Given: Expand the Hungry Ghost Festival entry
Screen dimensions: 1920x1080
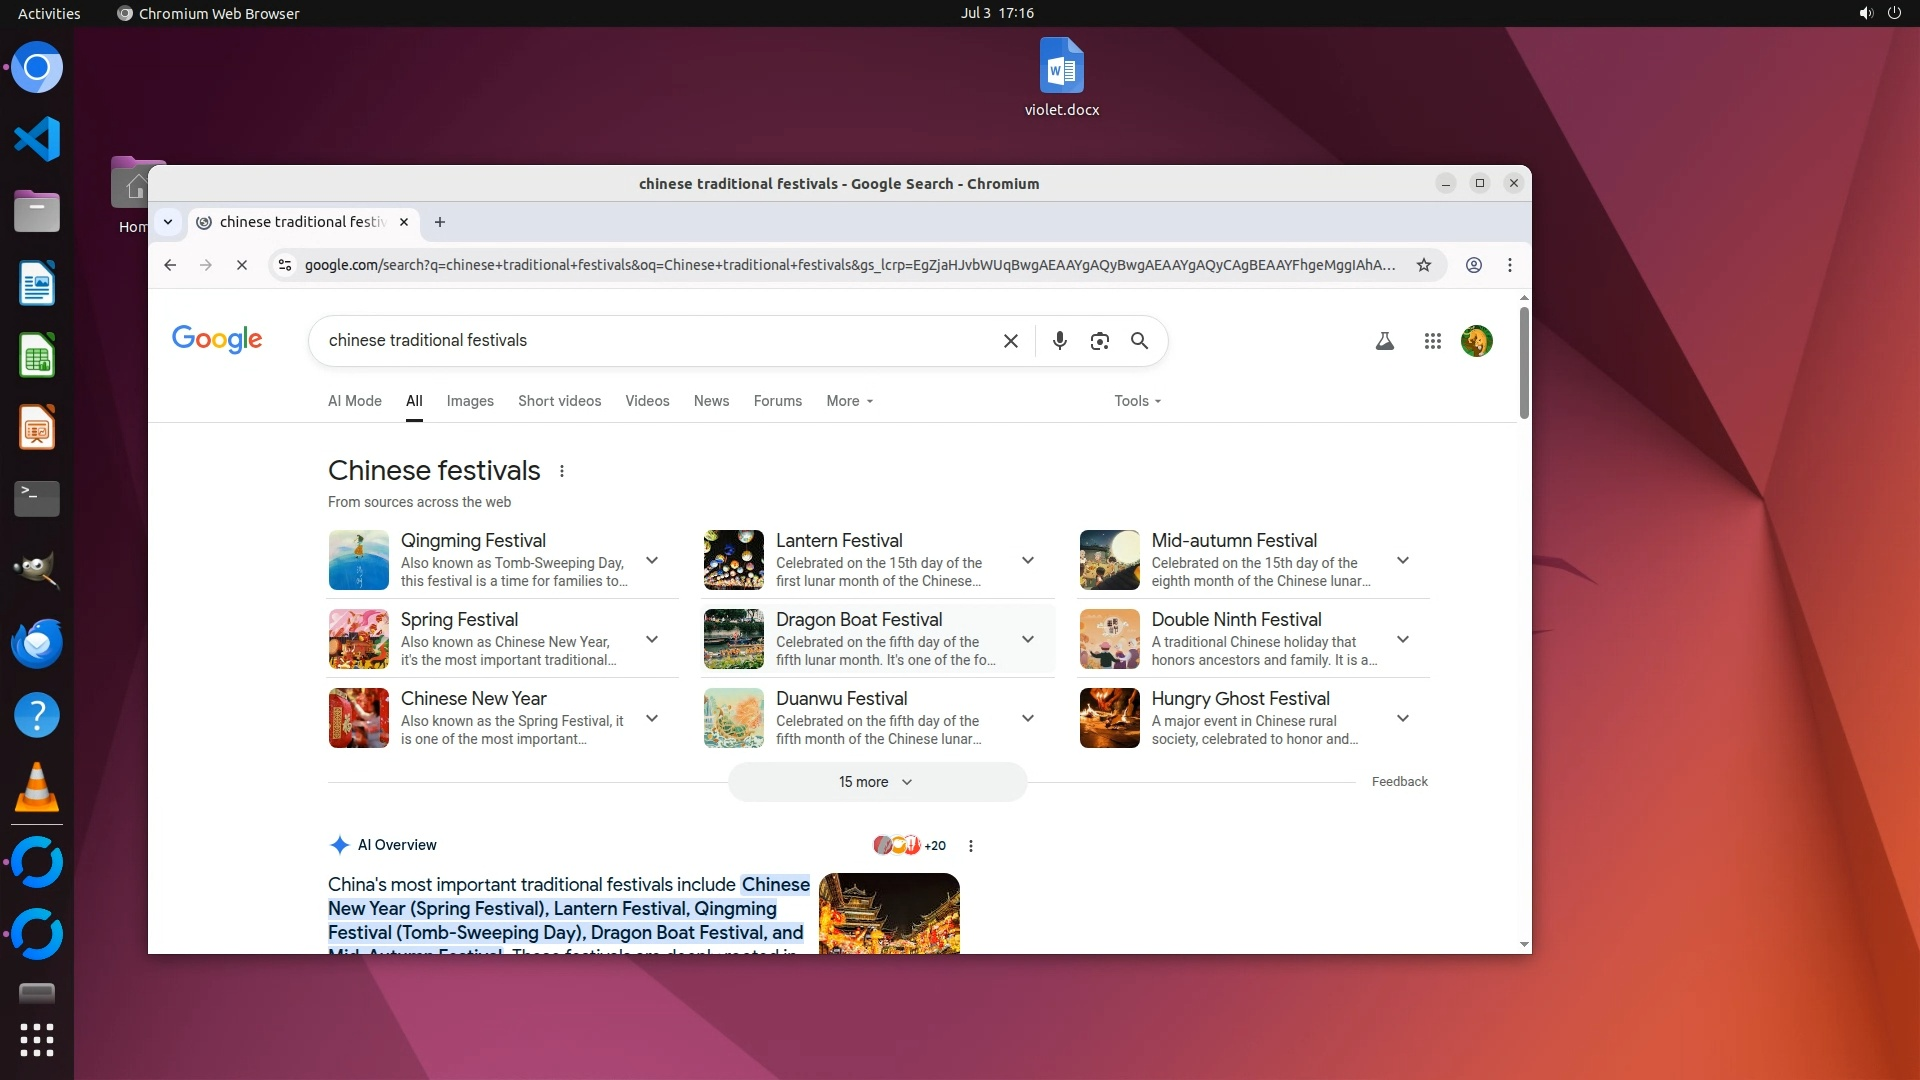Looking at the screenshot, I should tap(1402, 718).
